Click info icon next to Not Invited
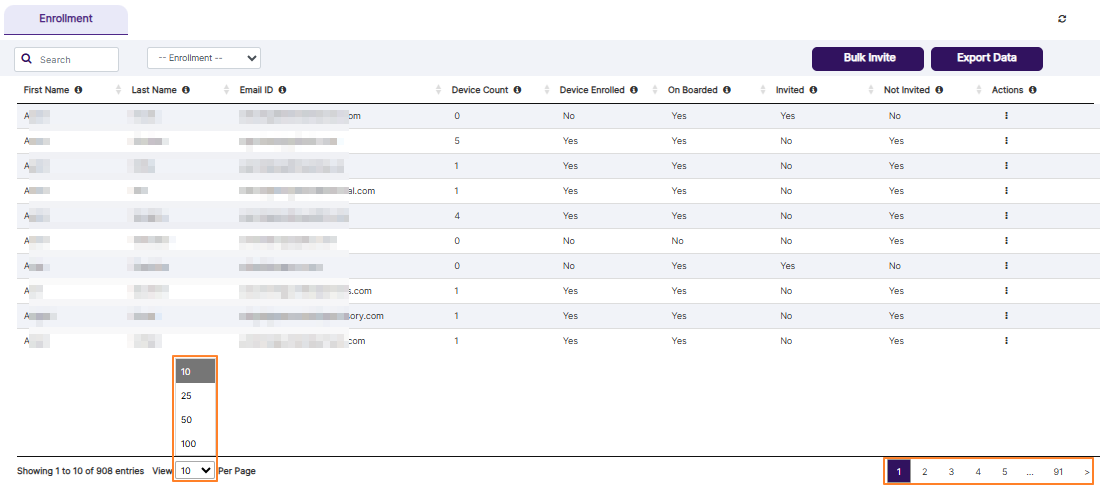Viewport: 1104px width, 489px height. tap(939, 90)
